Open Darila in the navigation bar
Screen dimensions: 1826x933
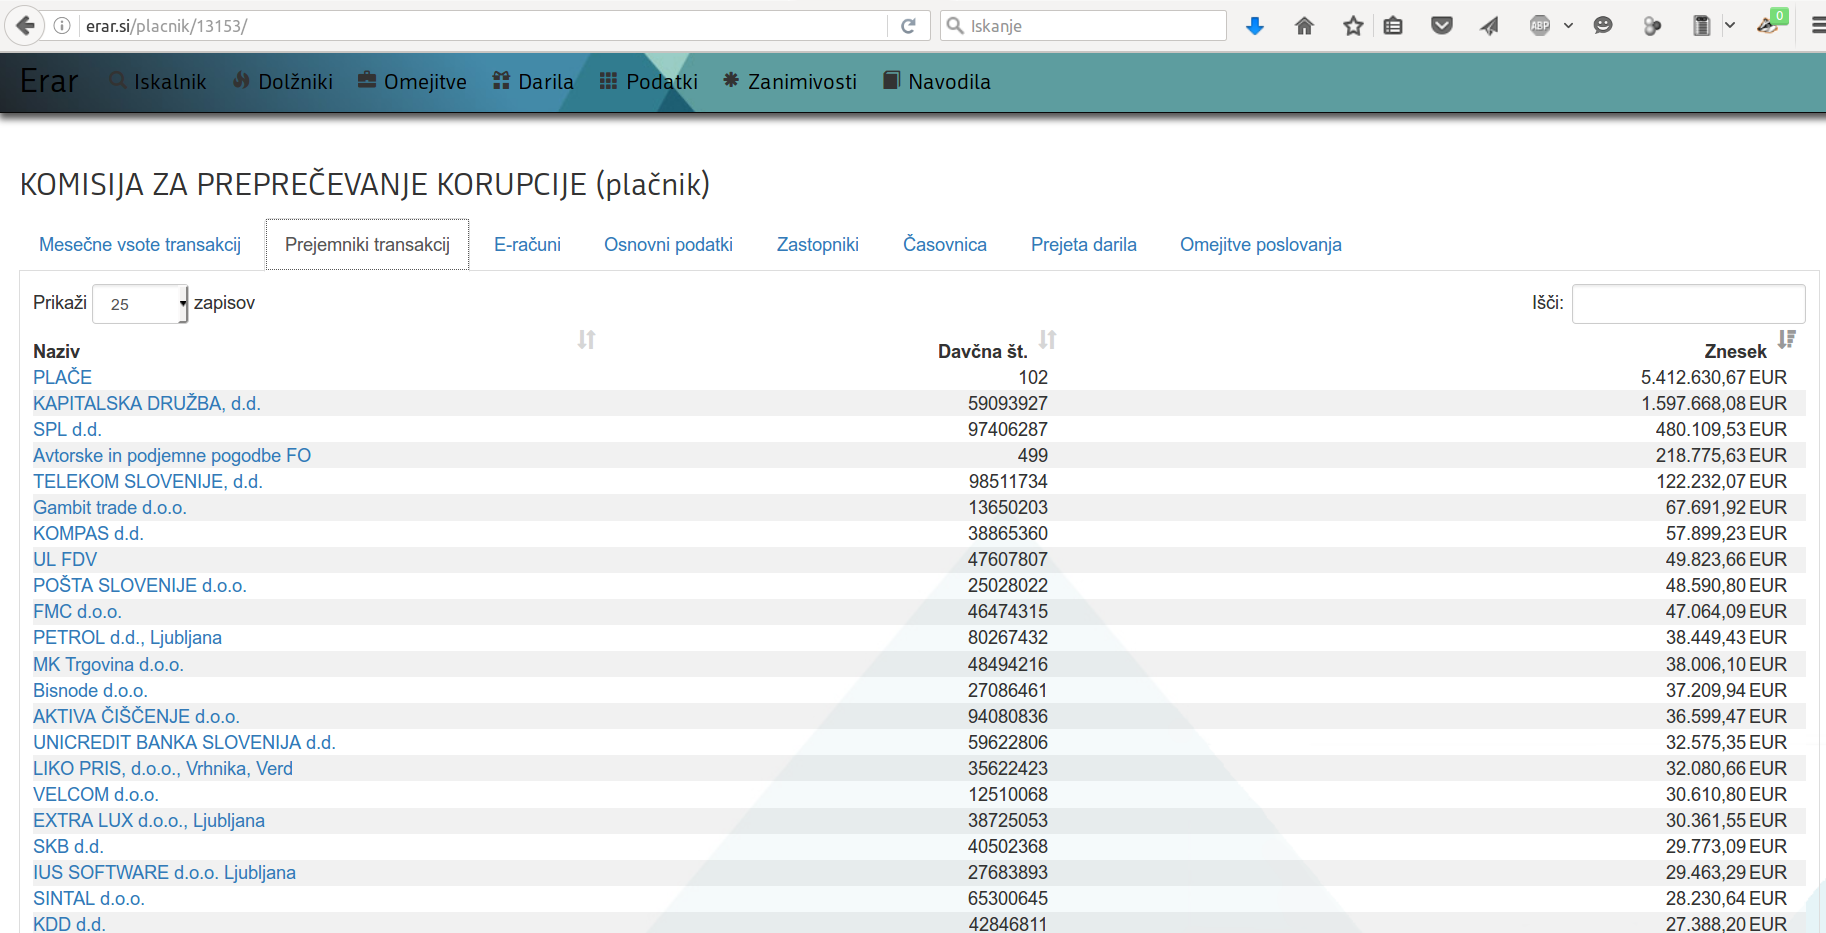(x=533, y=82)
